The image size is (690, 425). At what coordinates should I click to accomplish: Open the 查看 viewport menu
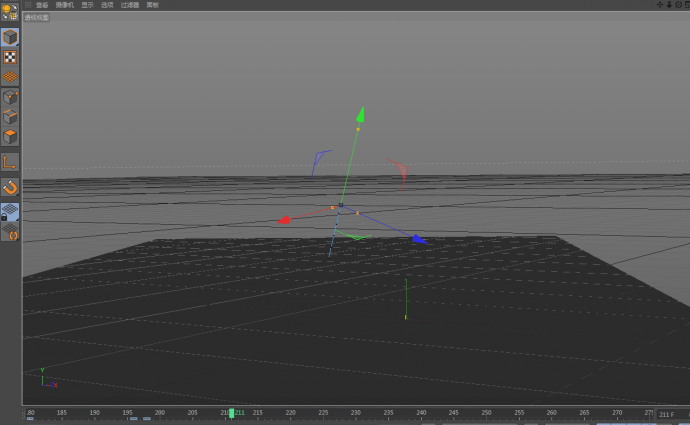42,5
